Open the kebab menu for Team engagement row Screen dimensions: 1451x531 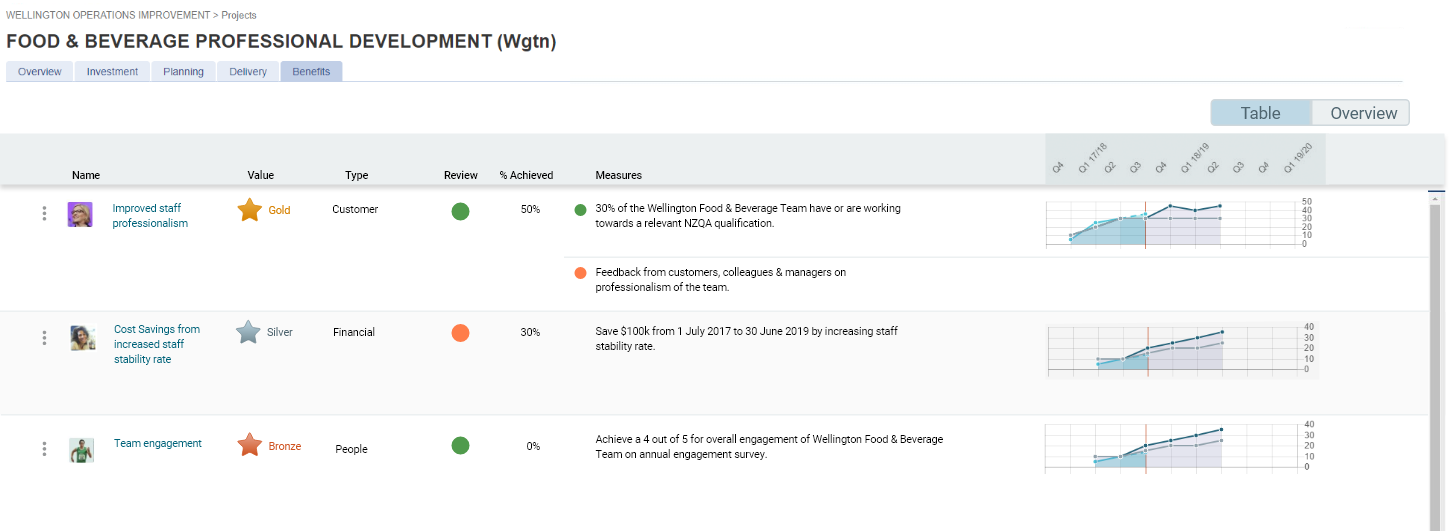(44, 449)
